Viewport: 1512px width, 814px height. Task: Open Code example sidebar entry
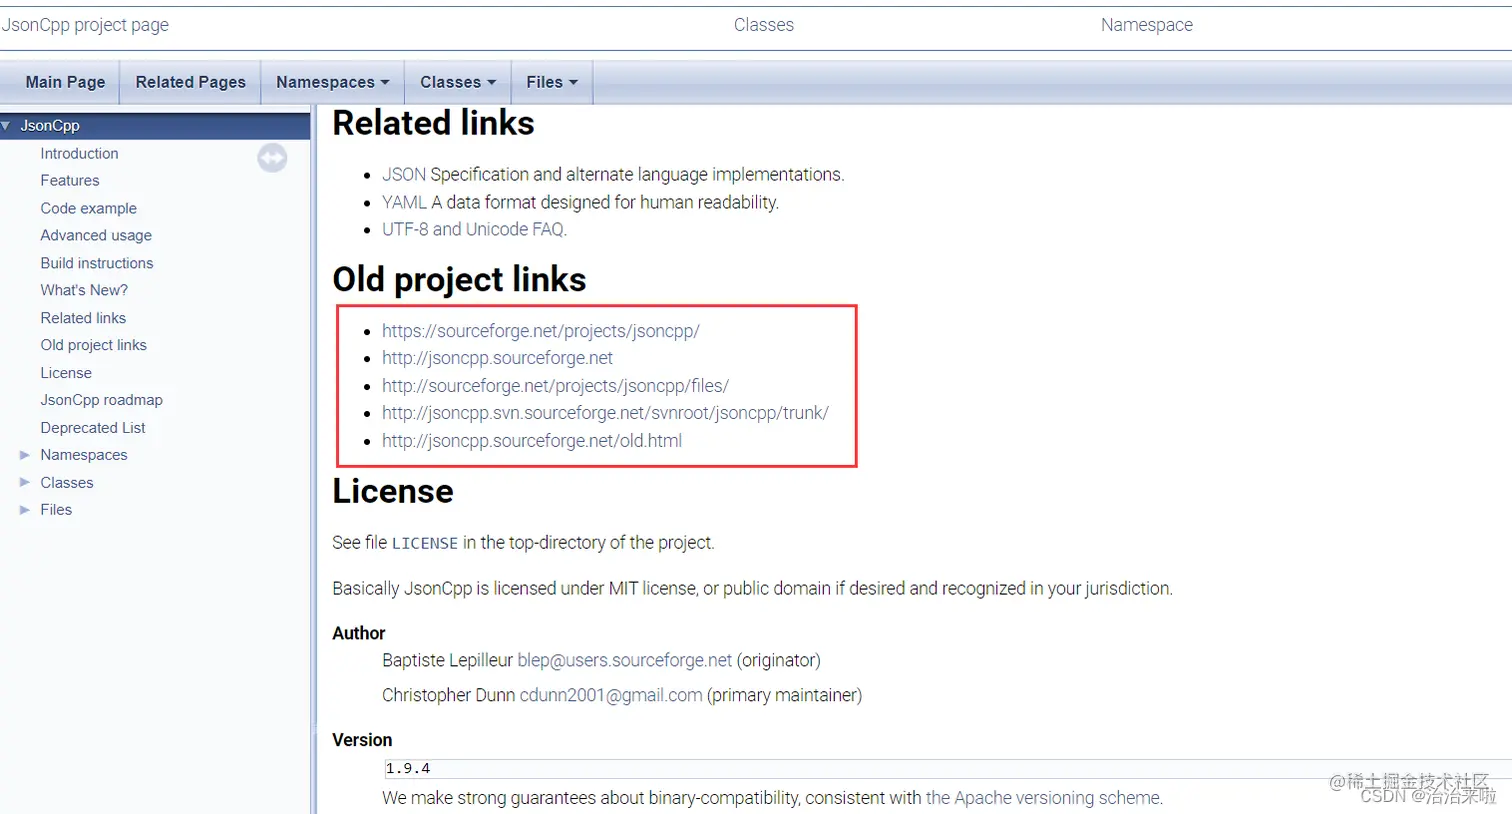tap(88, 208)
